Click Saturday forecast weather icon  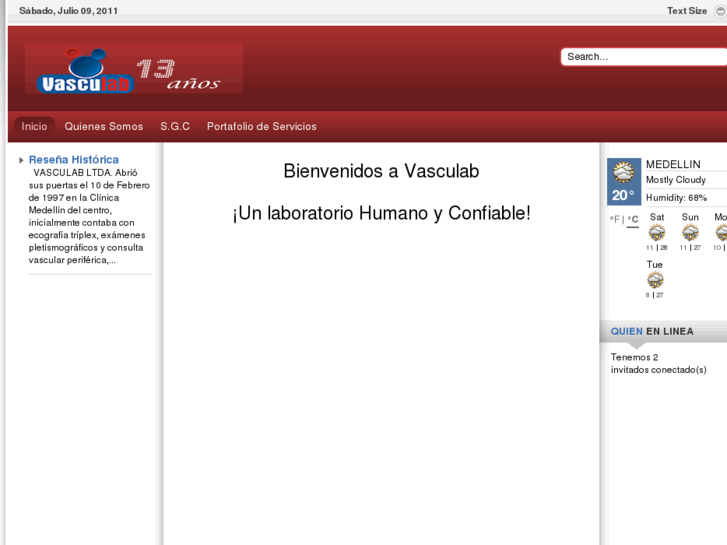coord(657,232)
